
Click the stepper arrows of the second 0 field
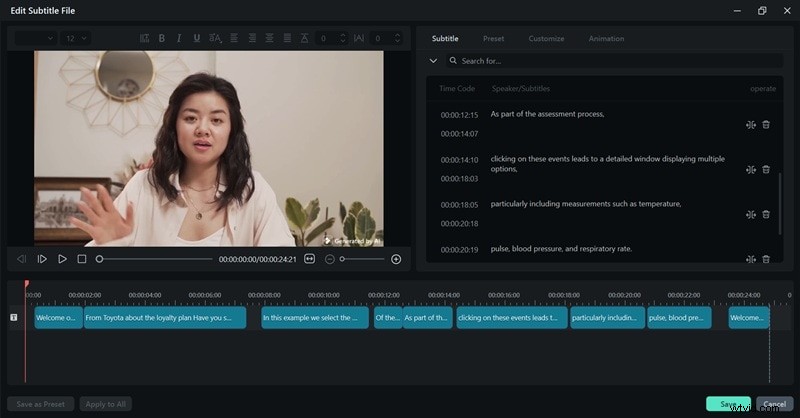coord(397,38)
